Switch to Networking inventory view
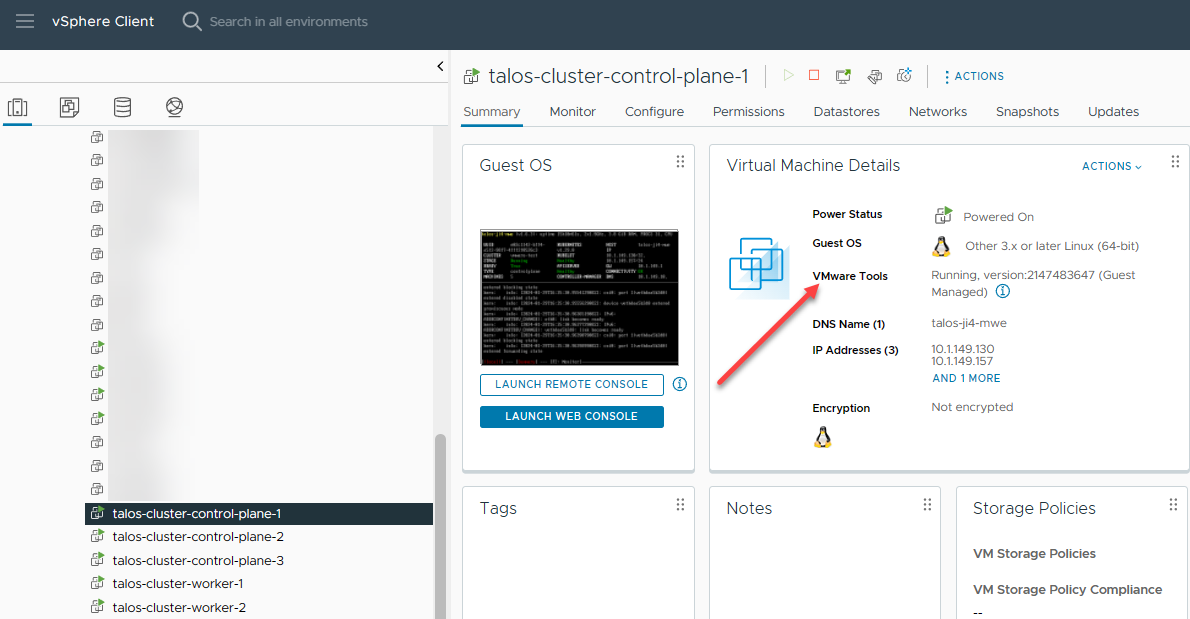 174,108
